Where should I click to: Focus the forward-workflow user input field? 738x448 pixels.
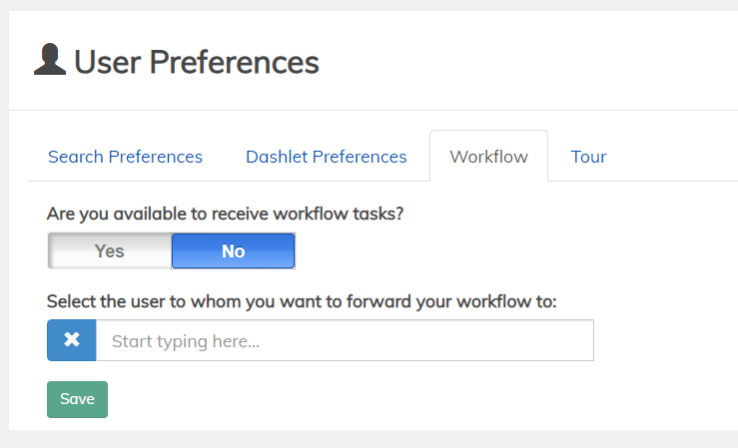pyautogui.click(x=344, y=340)
